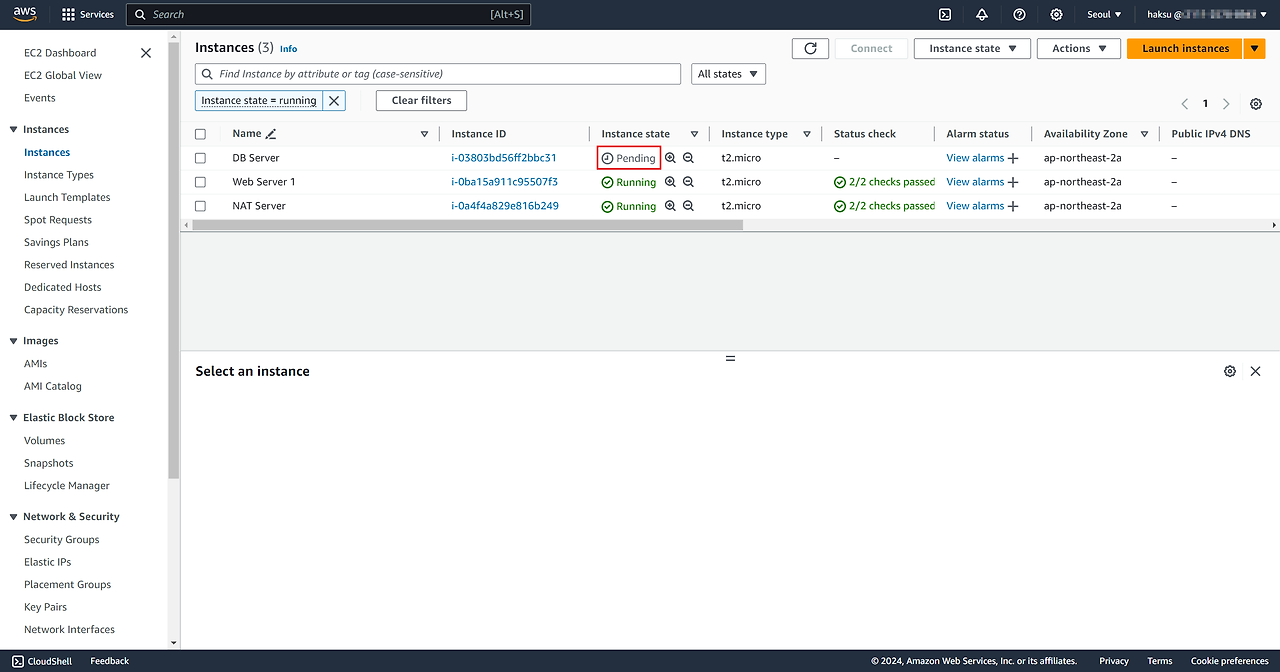Open the help question mark icon

1019,15
